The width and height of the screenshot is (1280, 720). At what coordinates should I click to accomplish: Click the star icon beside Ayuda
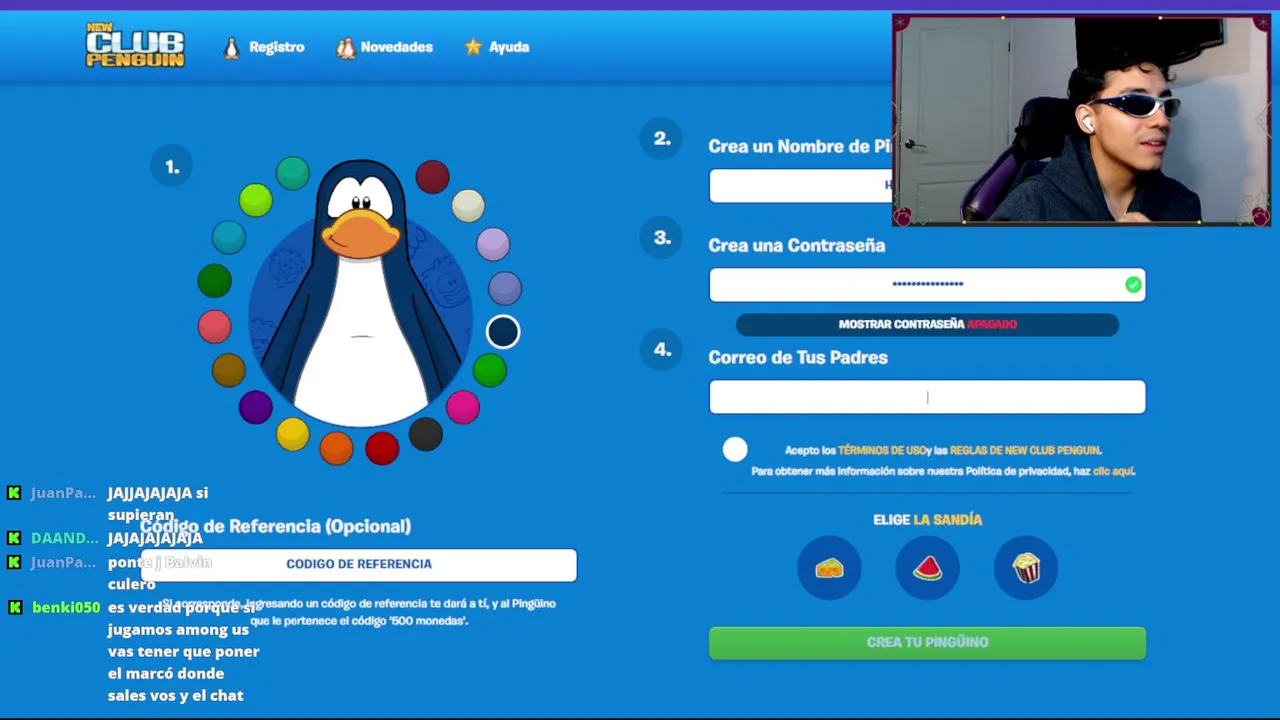(x=473, y=46)
